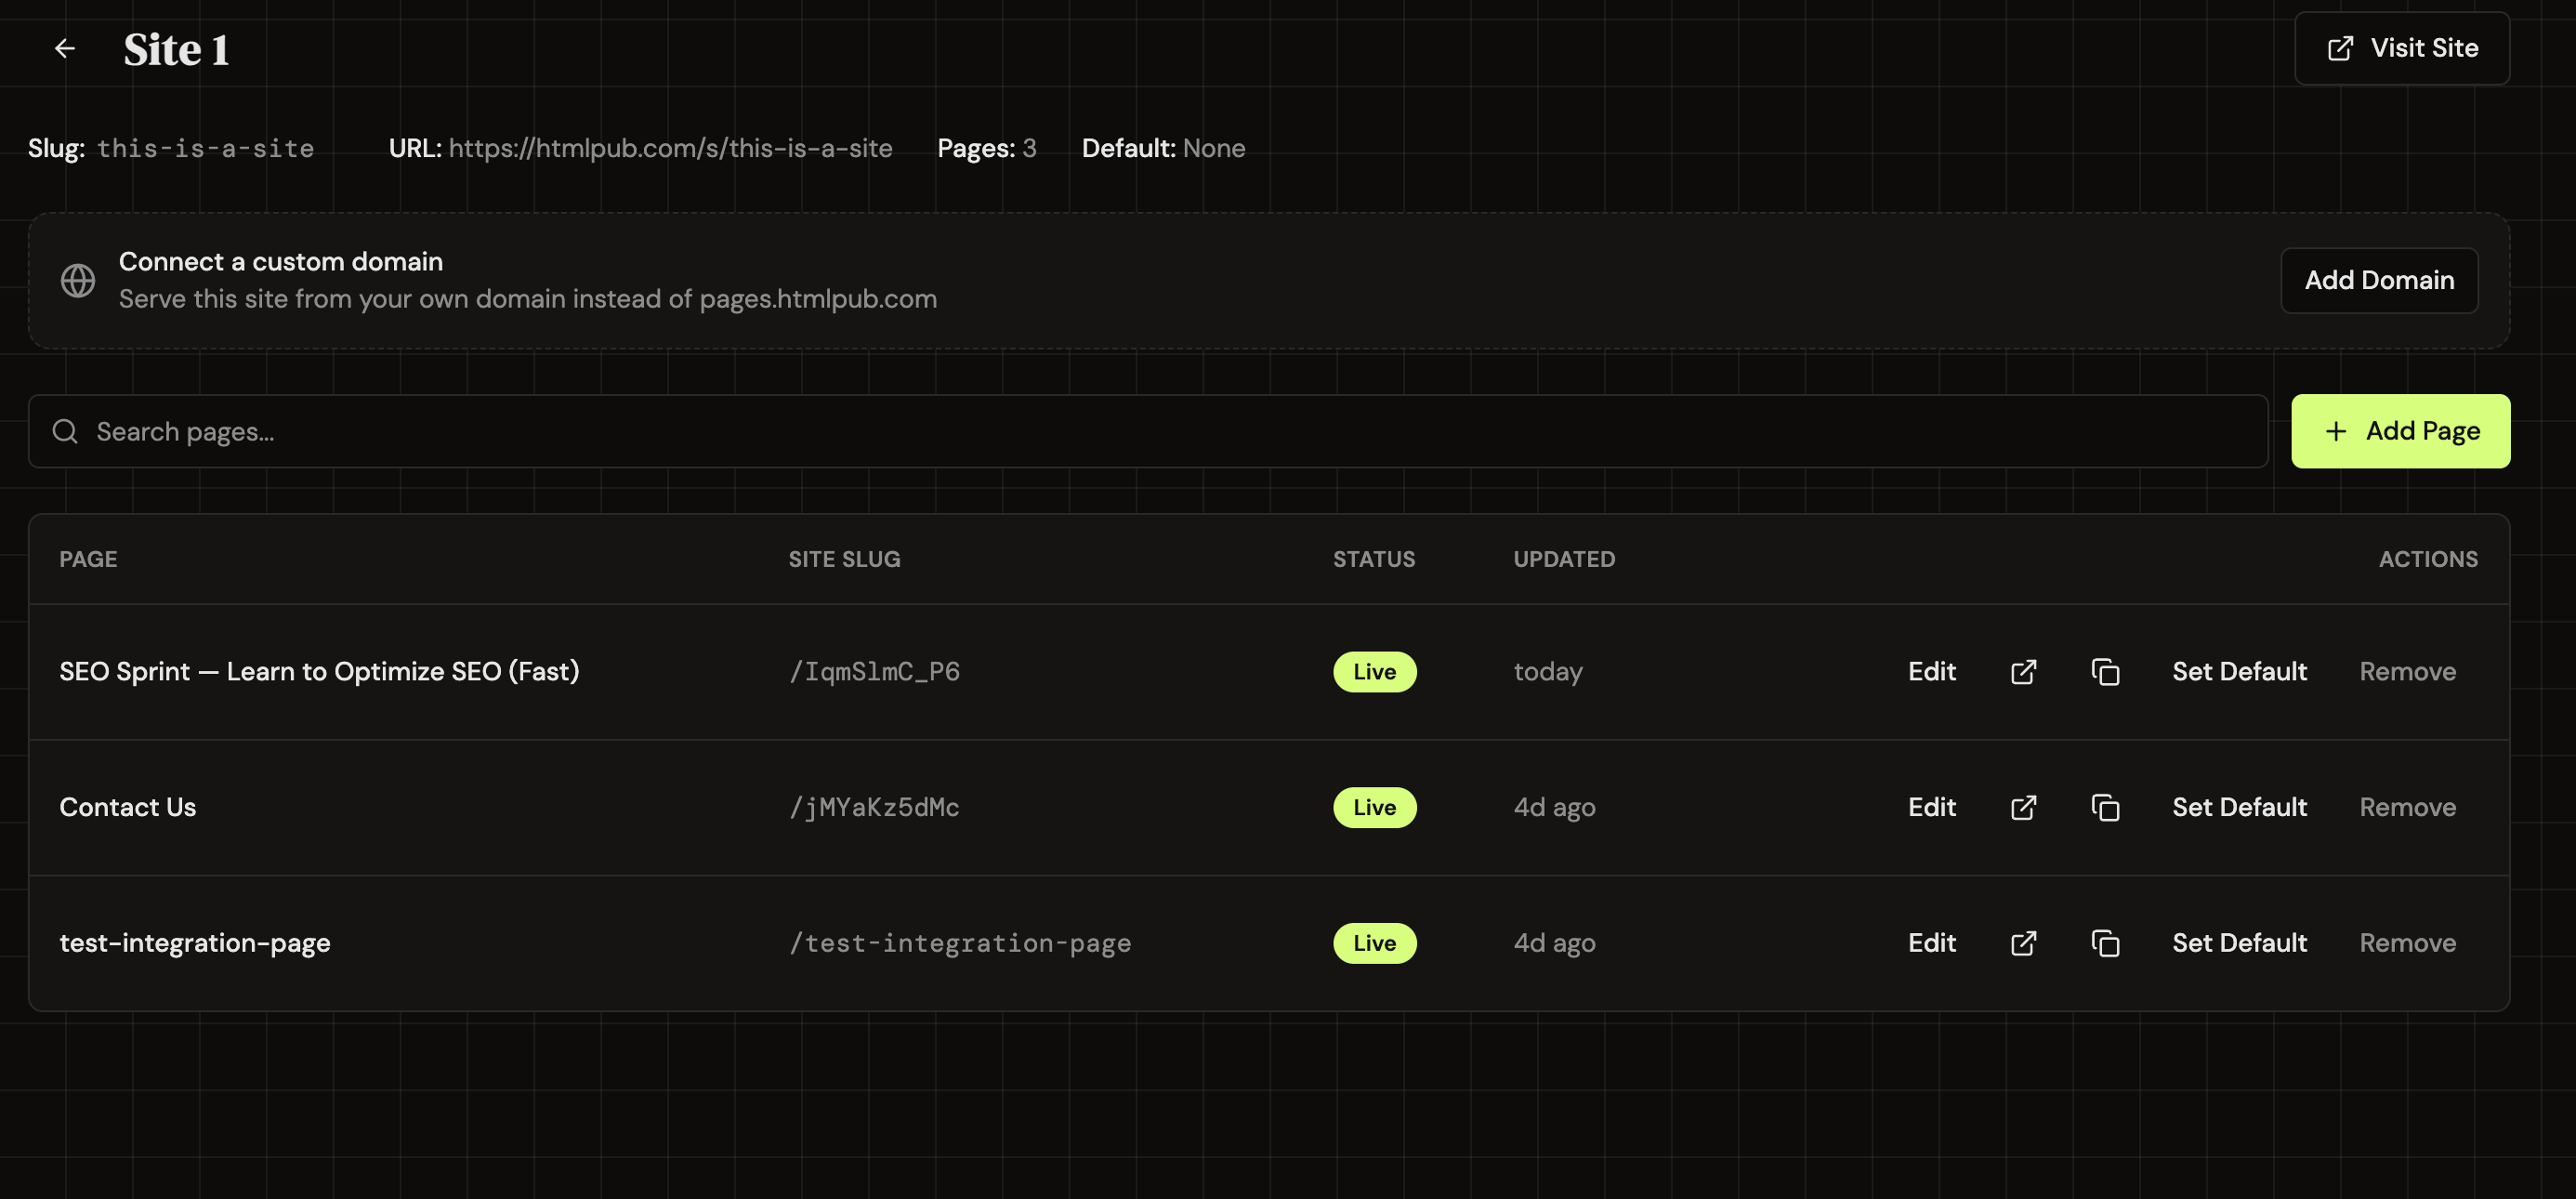The width and height of the screenshot is (2576, 1199).
Task: Click the PAGE column header
Action: 88,559
